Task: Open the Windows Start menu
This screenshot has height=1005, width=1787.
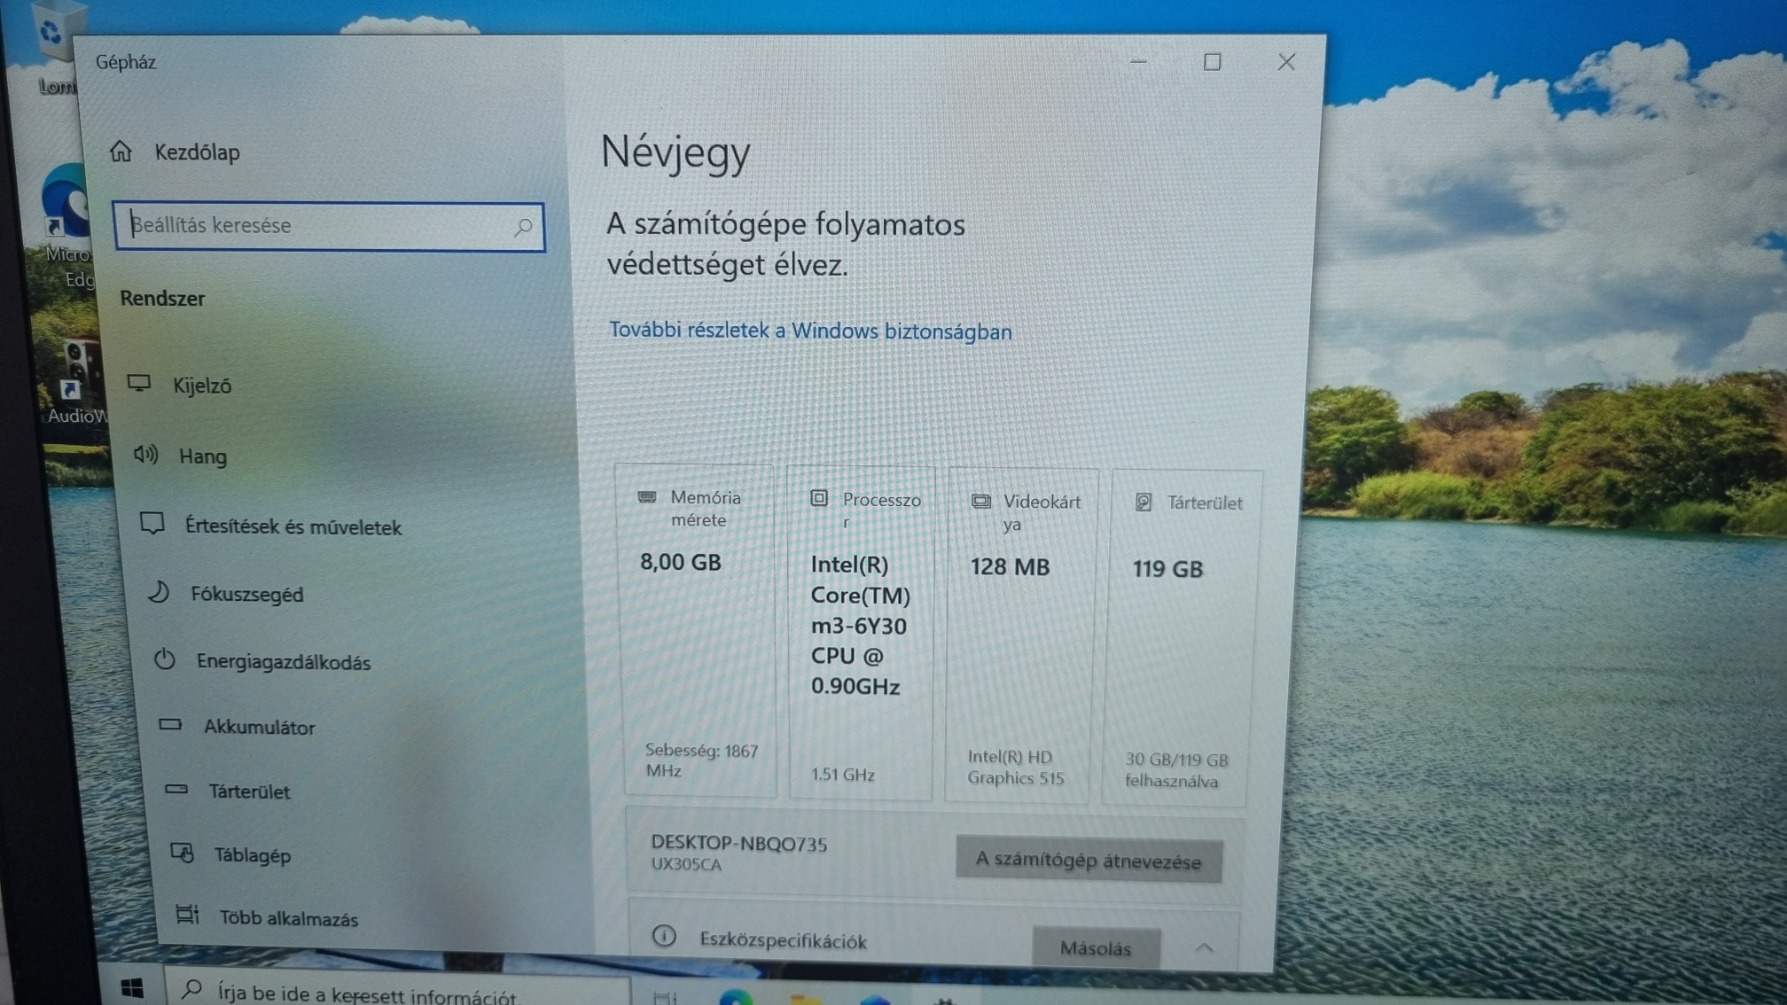Action: 132,989
